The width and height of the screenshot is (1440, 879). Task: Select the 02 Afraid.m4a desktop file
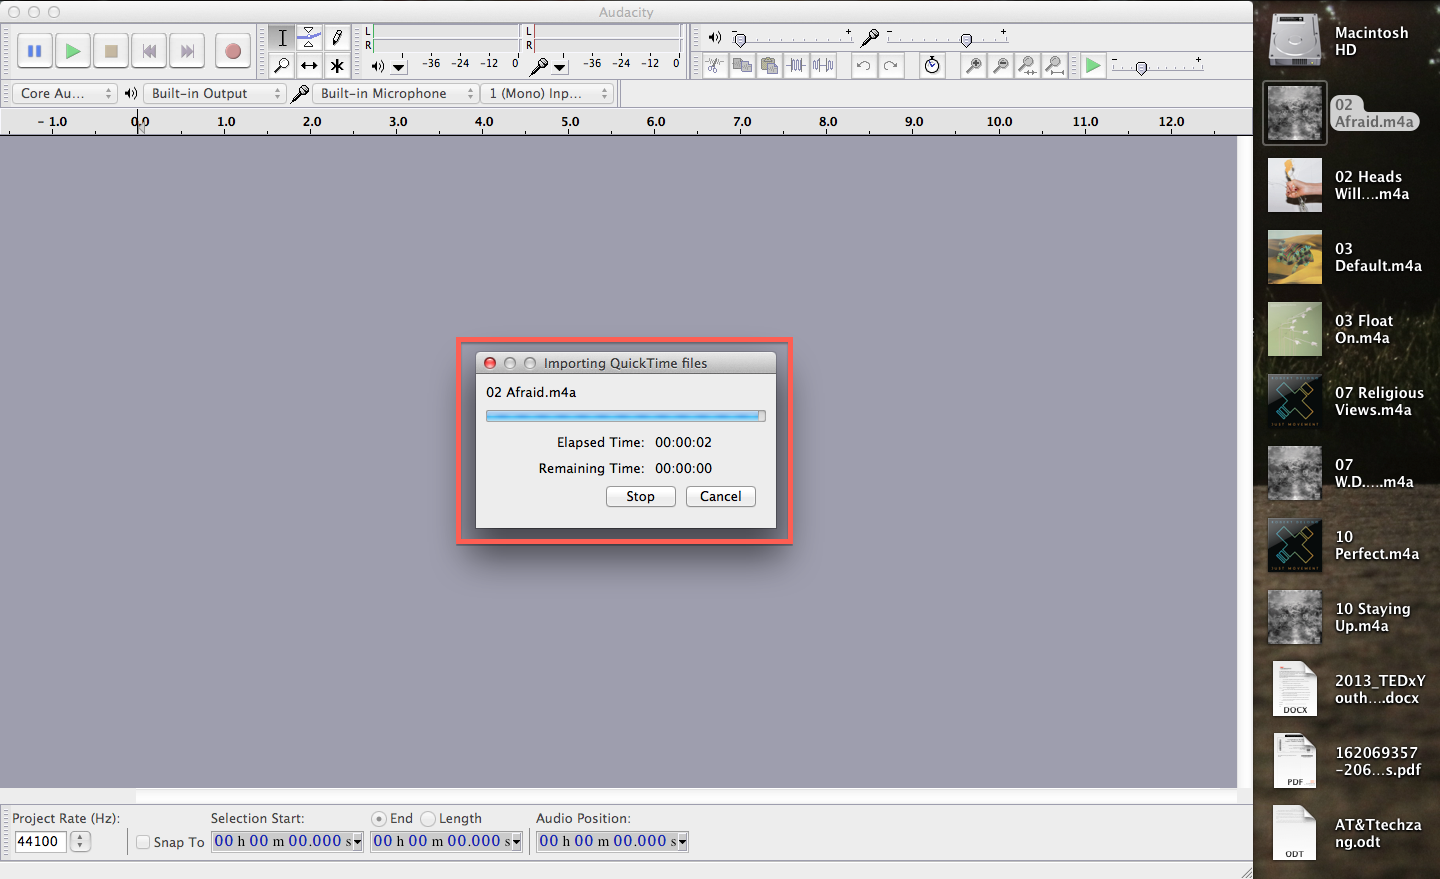pyautogui.click(x=1295, y=113)
